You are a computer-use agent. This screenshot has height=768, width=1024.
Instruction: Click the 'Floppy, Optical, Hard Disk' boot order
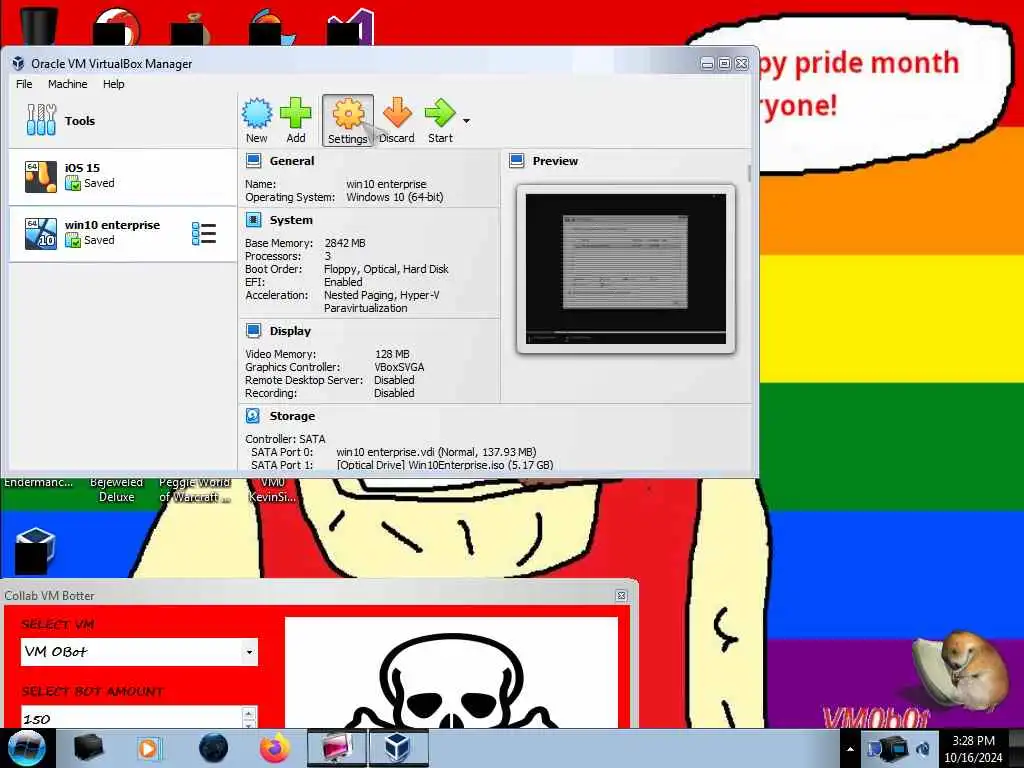point(386,269)
